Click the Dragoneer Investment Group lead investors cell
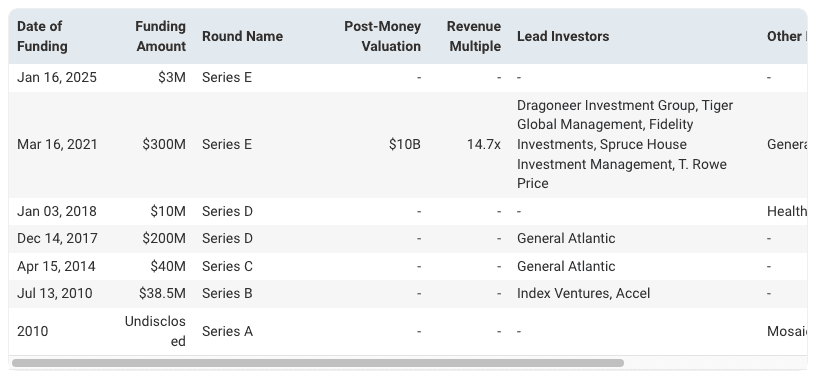The image size is (823, 379). point(625,144)
